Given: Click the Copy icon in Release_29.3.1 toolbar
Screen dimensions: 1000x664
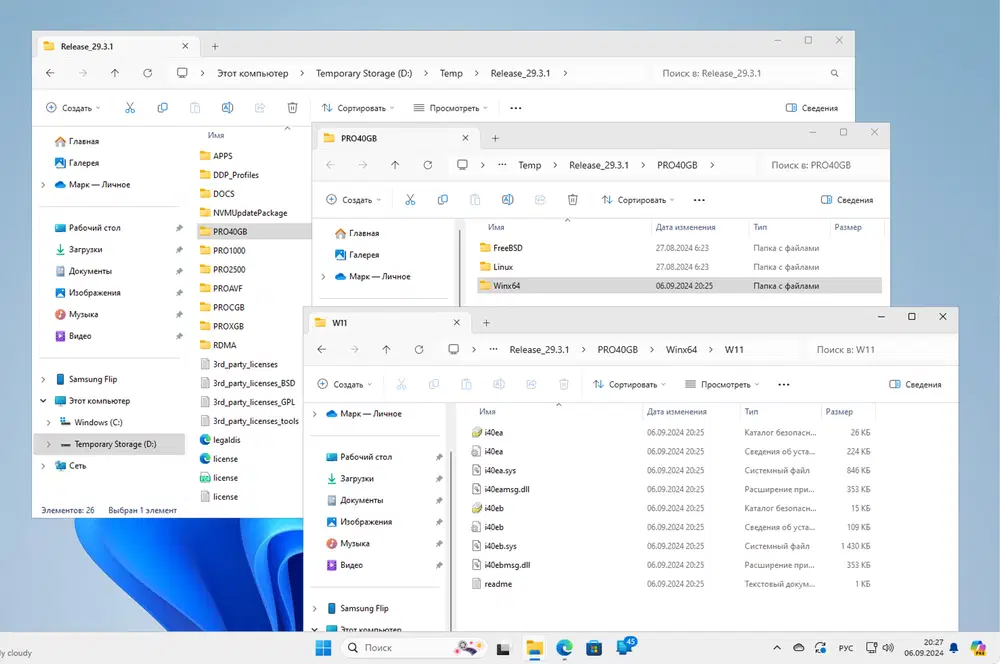Looking at the screenshot, I should point(162,108).
